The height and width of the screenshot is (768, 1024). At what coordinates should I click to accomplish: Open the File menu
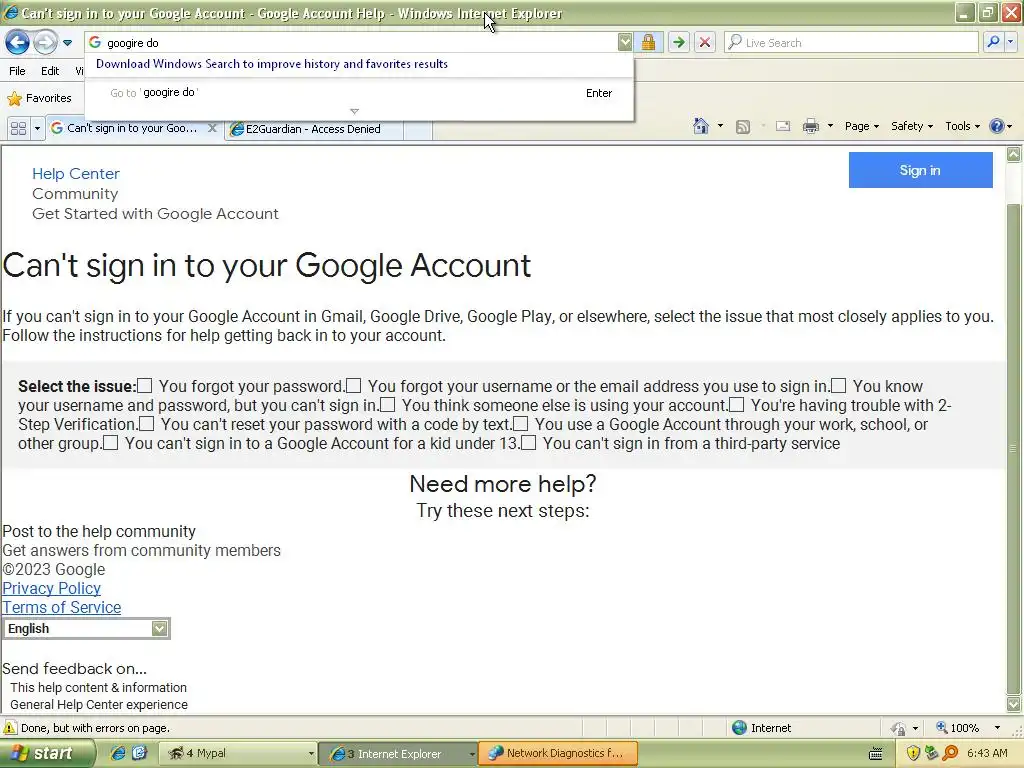coord(18,71)
